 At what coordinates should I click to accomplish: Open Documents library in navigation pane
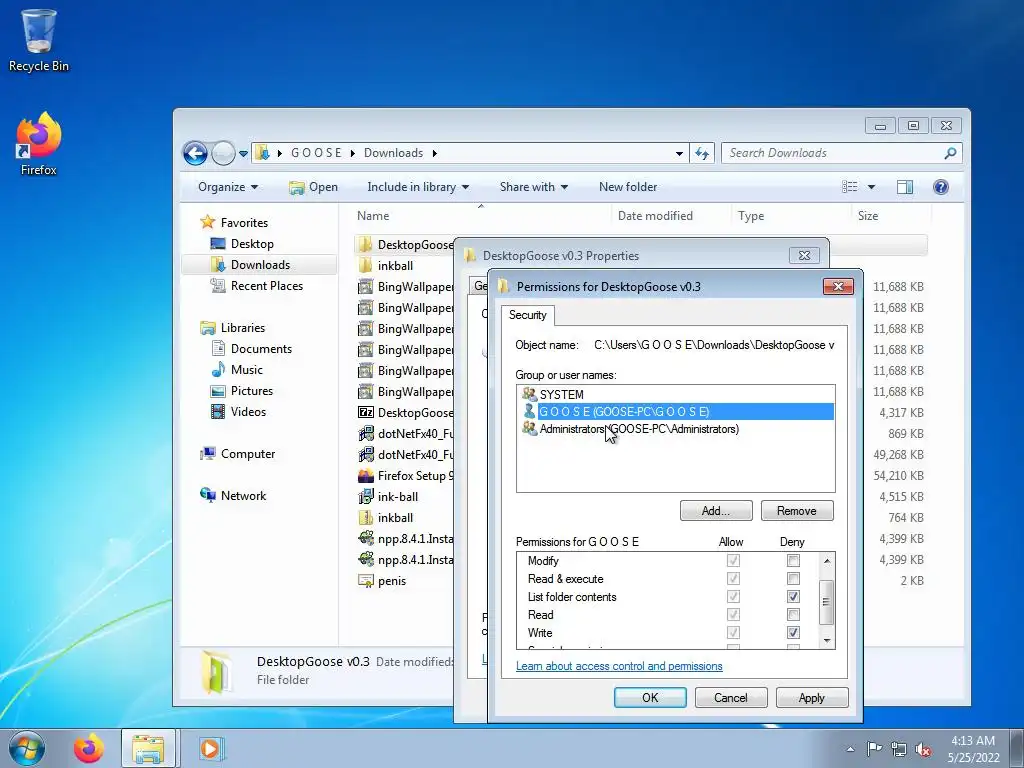click(x=261, y=349)
